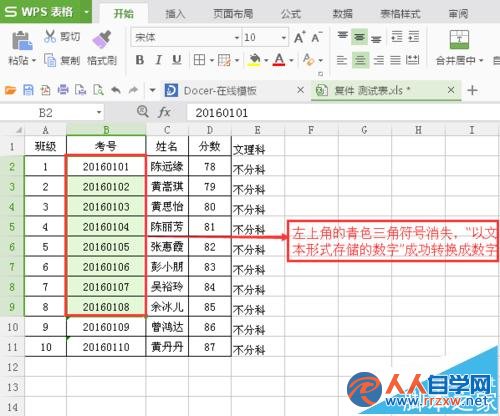Switch to the 公式 ribbon tab

click(x=291, y=14)
